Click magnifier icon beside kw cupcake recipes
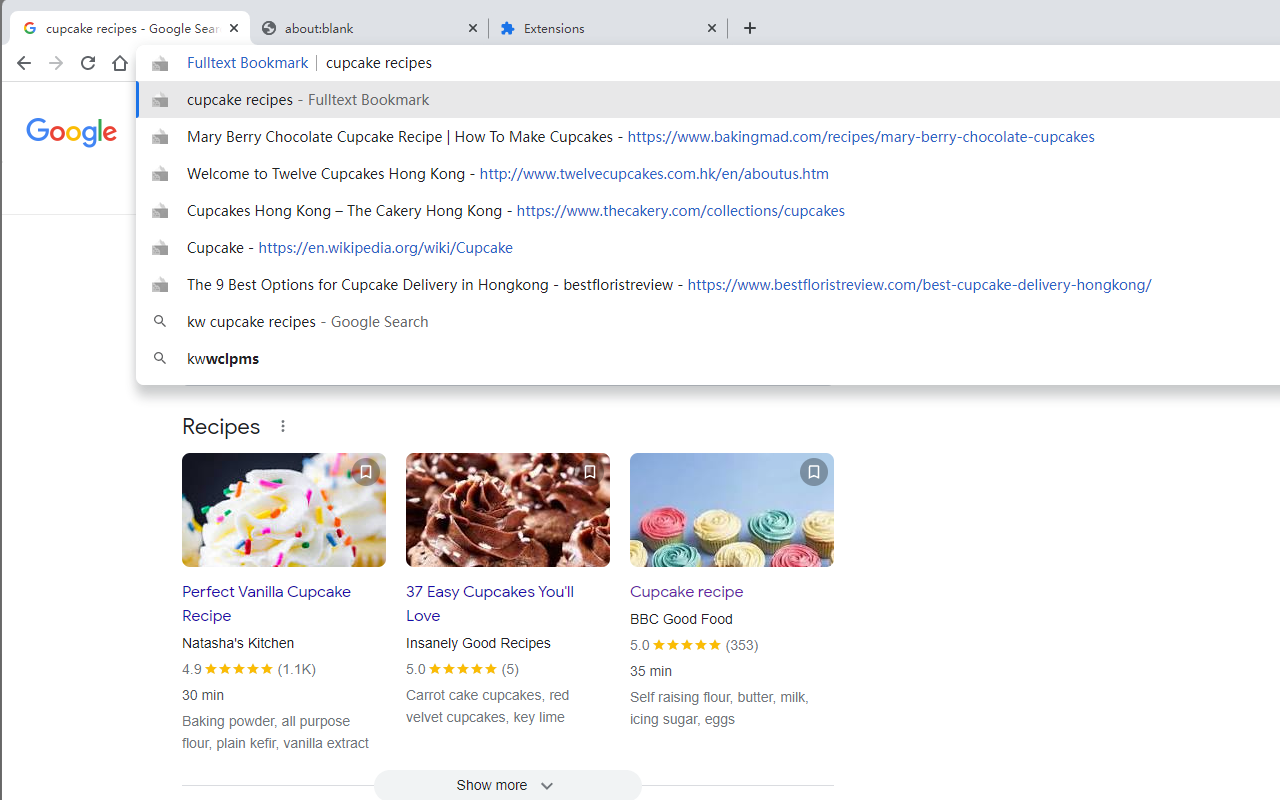Screen dimensions: 1280x800 (x=160, y=322)
